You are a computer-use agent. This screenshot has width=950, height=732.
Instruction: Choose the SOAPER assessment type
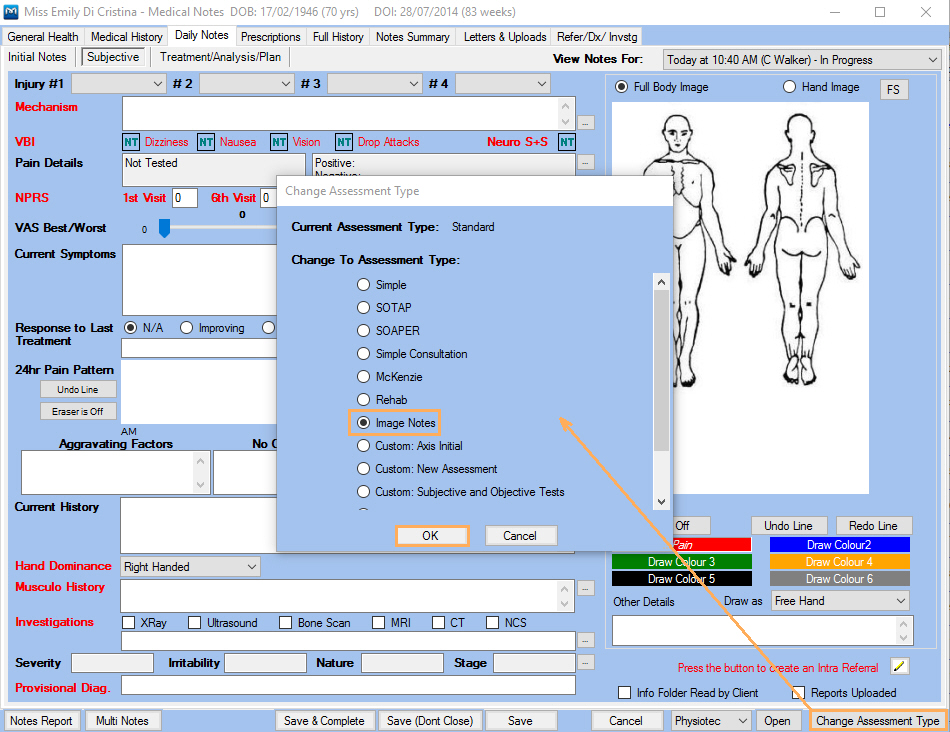coord(363,331)
